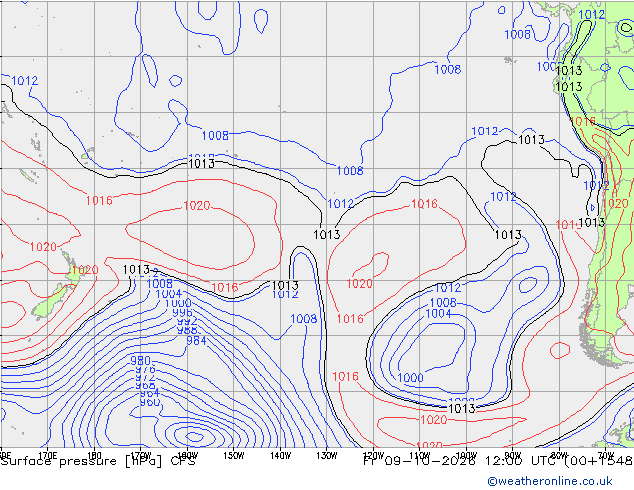This screenshot has width=634, height=490.
Task: Click the blue 996 isobar label
Action: point(182,313)
